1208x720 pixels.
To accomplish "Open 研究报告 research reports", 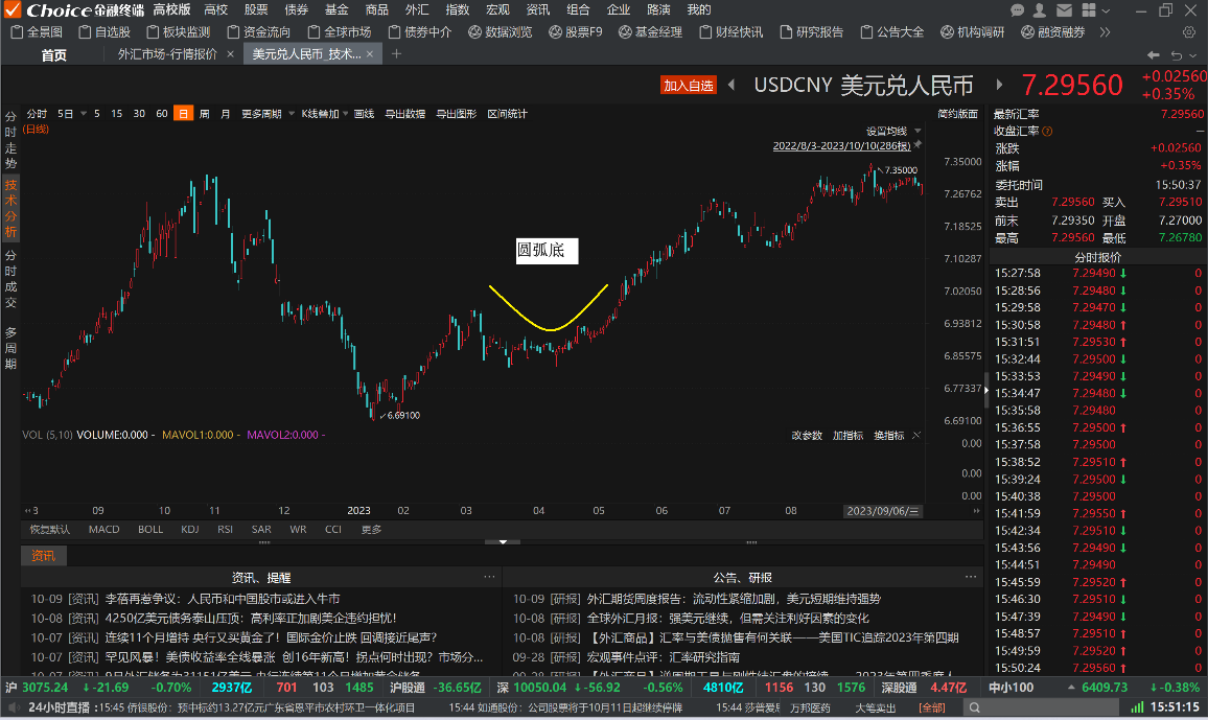I will [811, 32].
